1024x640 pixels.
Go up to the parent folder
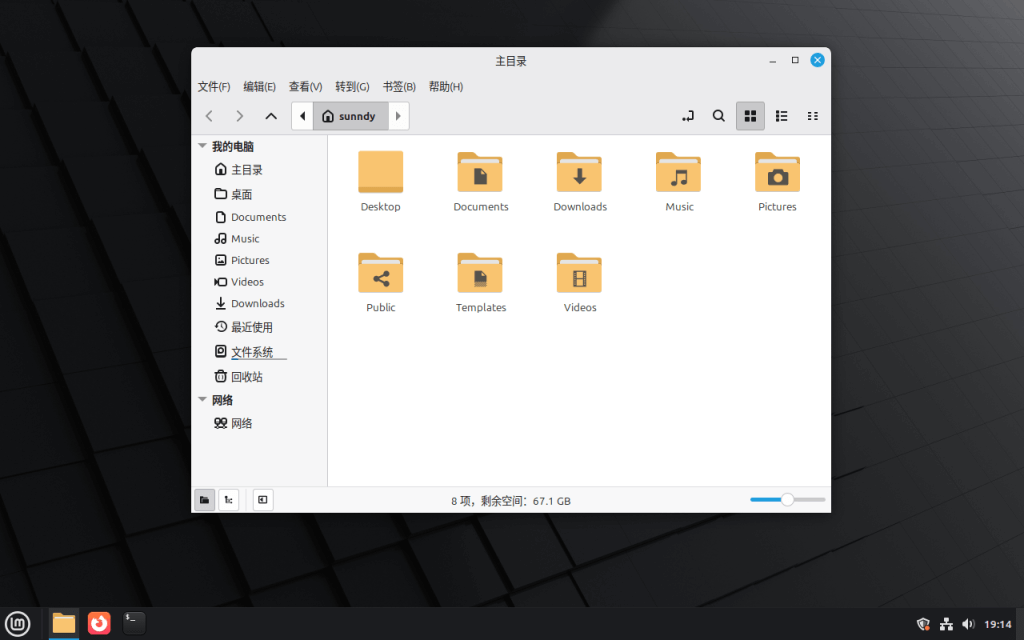[x=271, y=116]
